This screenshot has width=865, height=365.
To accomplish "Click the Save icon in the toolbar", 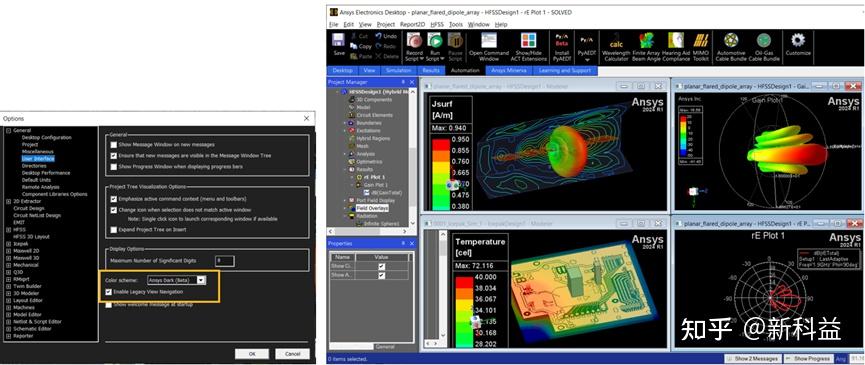I will [x=339, y=40].
